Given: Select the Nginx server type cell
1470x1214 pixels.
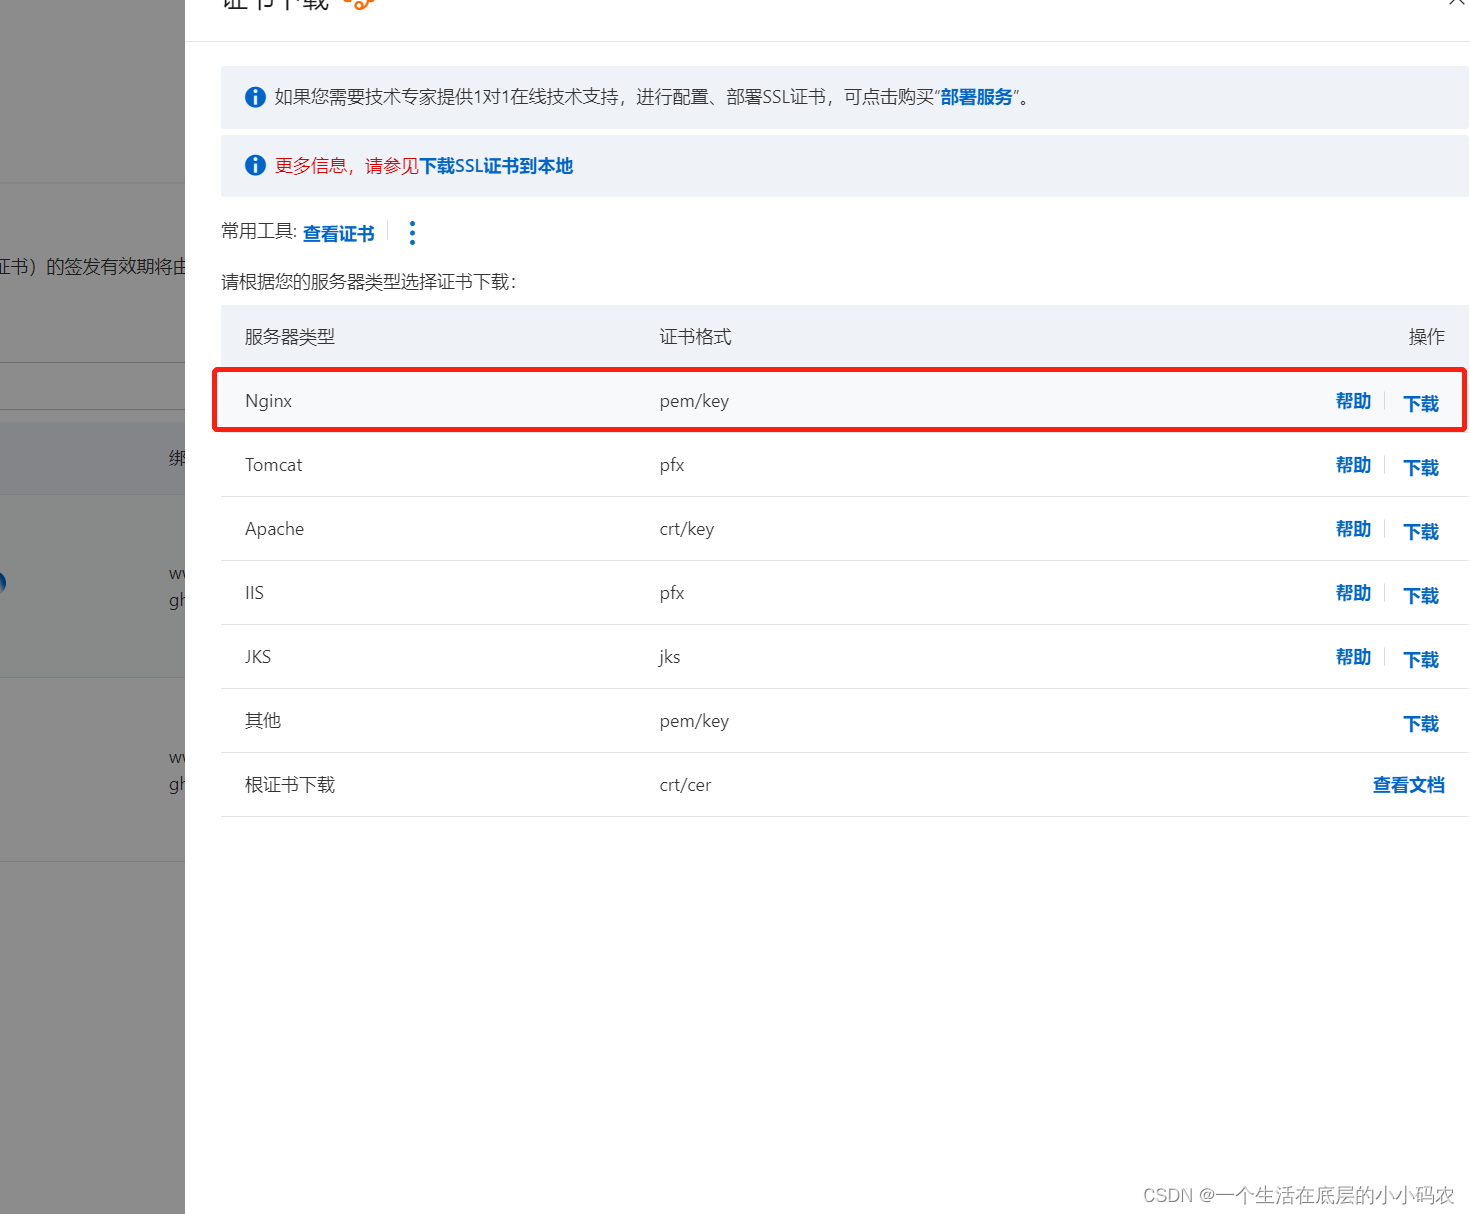Looking at the screenshot, I should (x=268, y=401).
